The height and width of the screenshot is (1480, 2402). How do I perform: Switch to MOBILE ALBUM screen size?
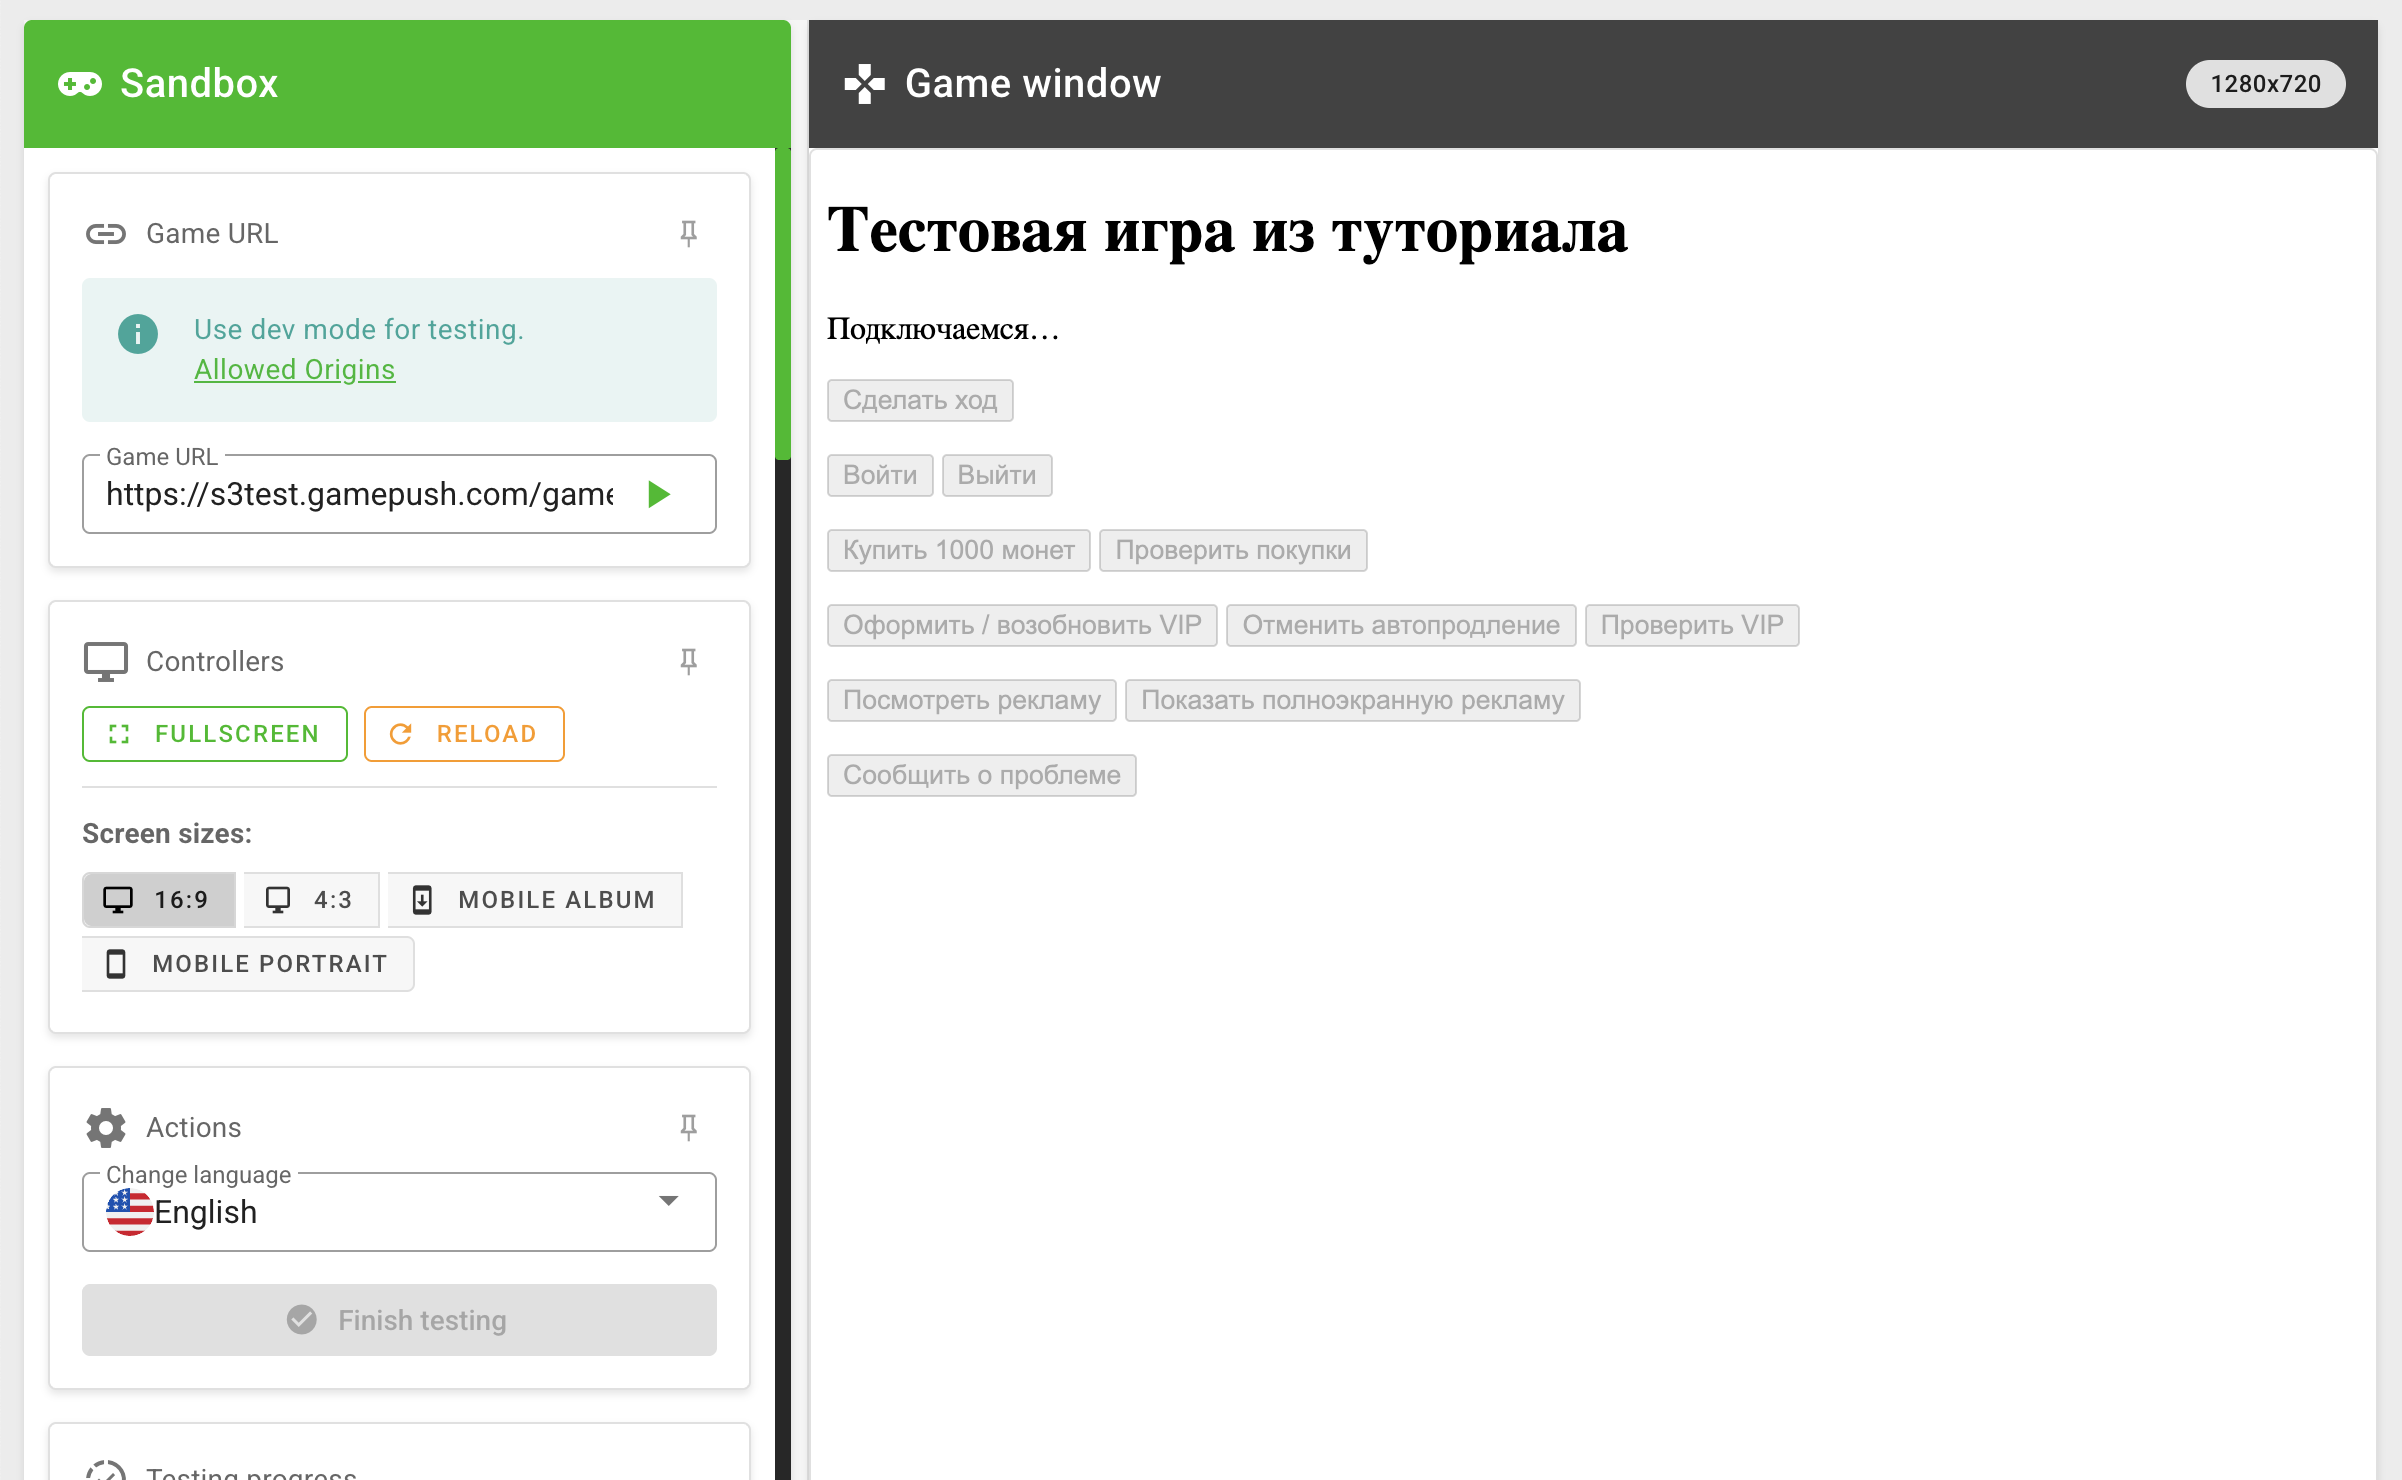[x=535, y=900]
